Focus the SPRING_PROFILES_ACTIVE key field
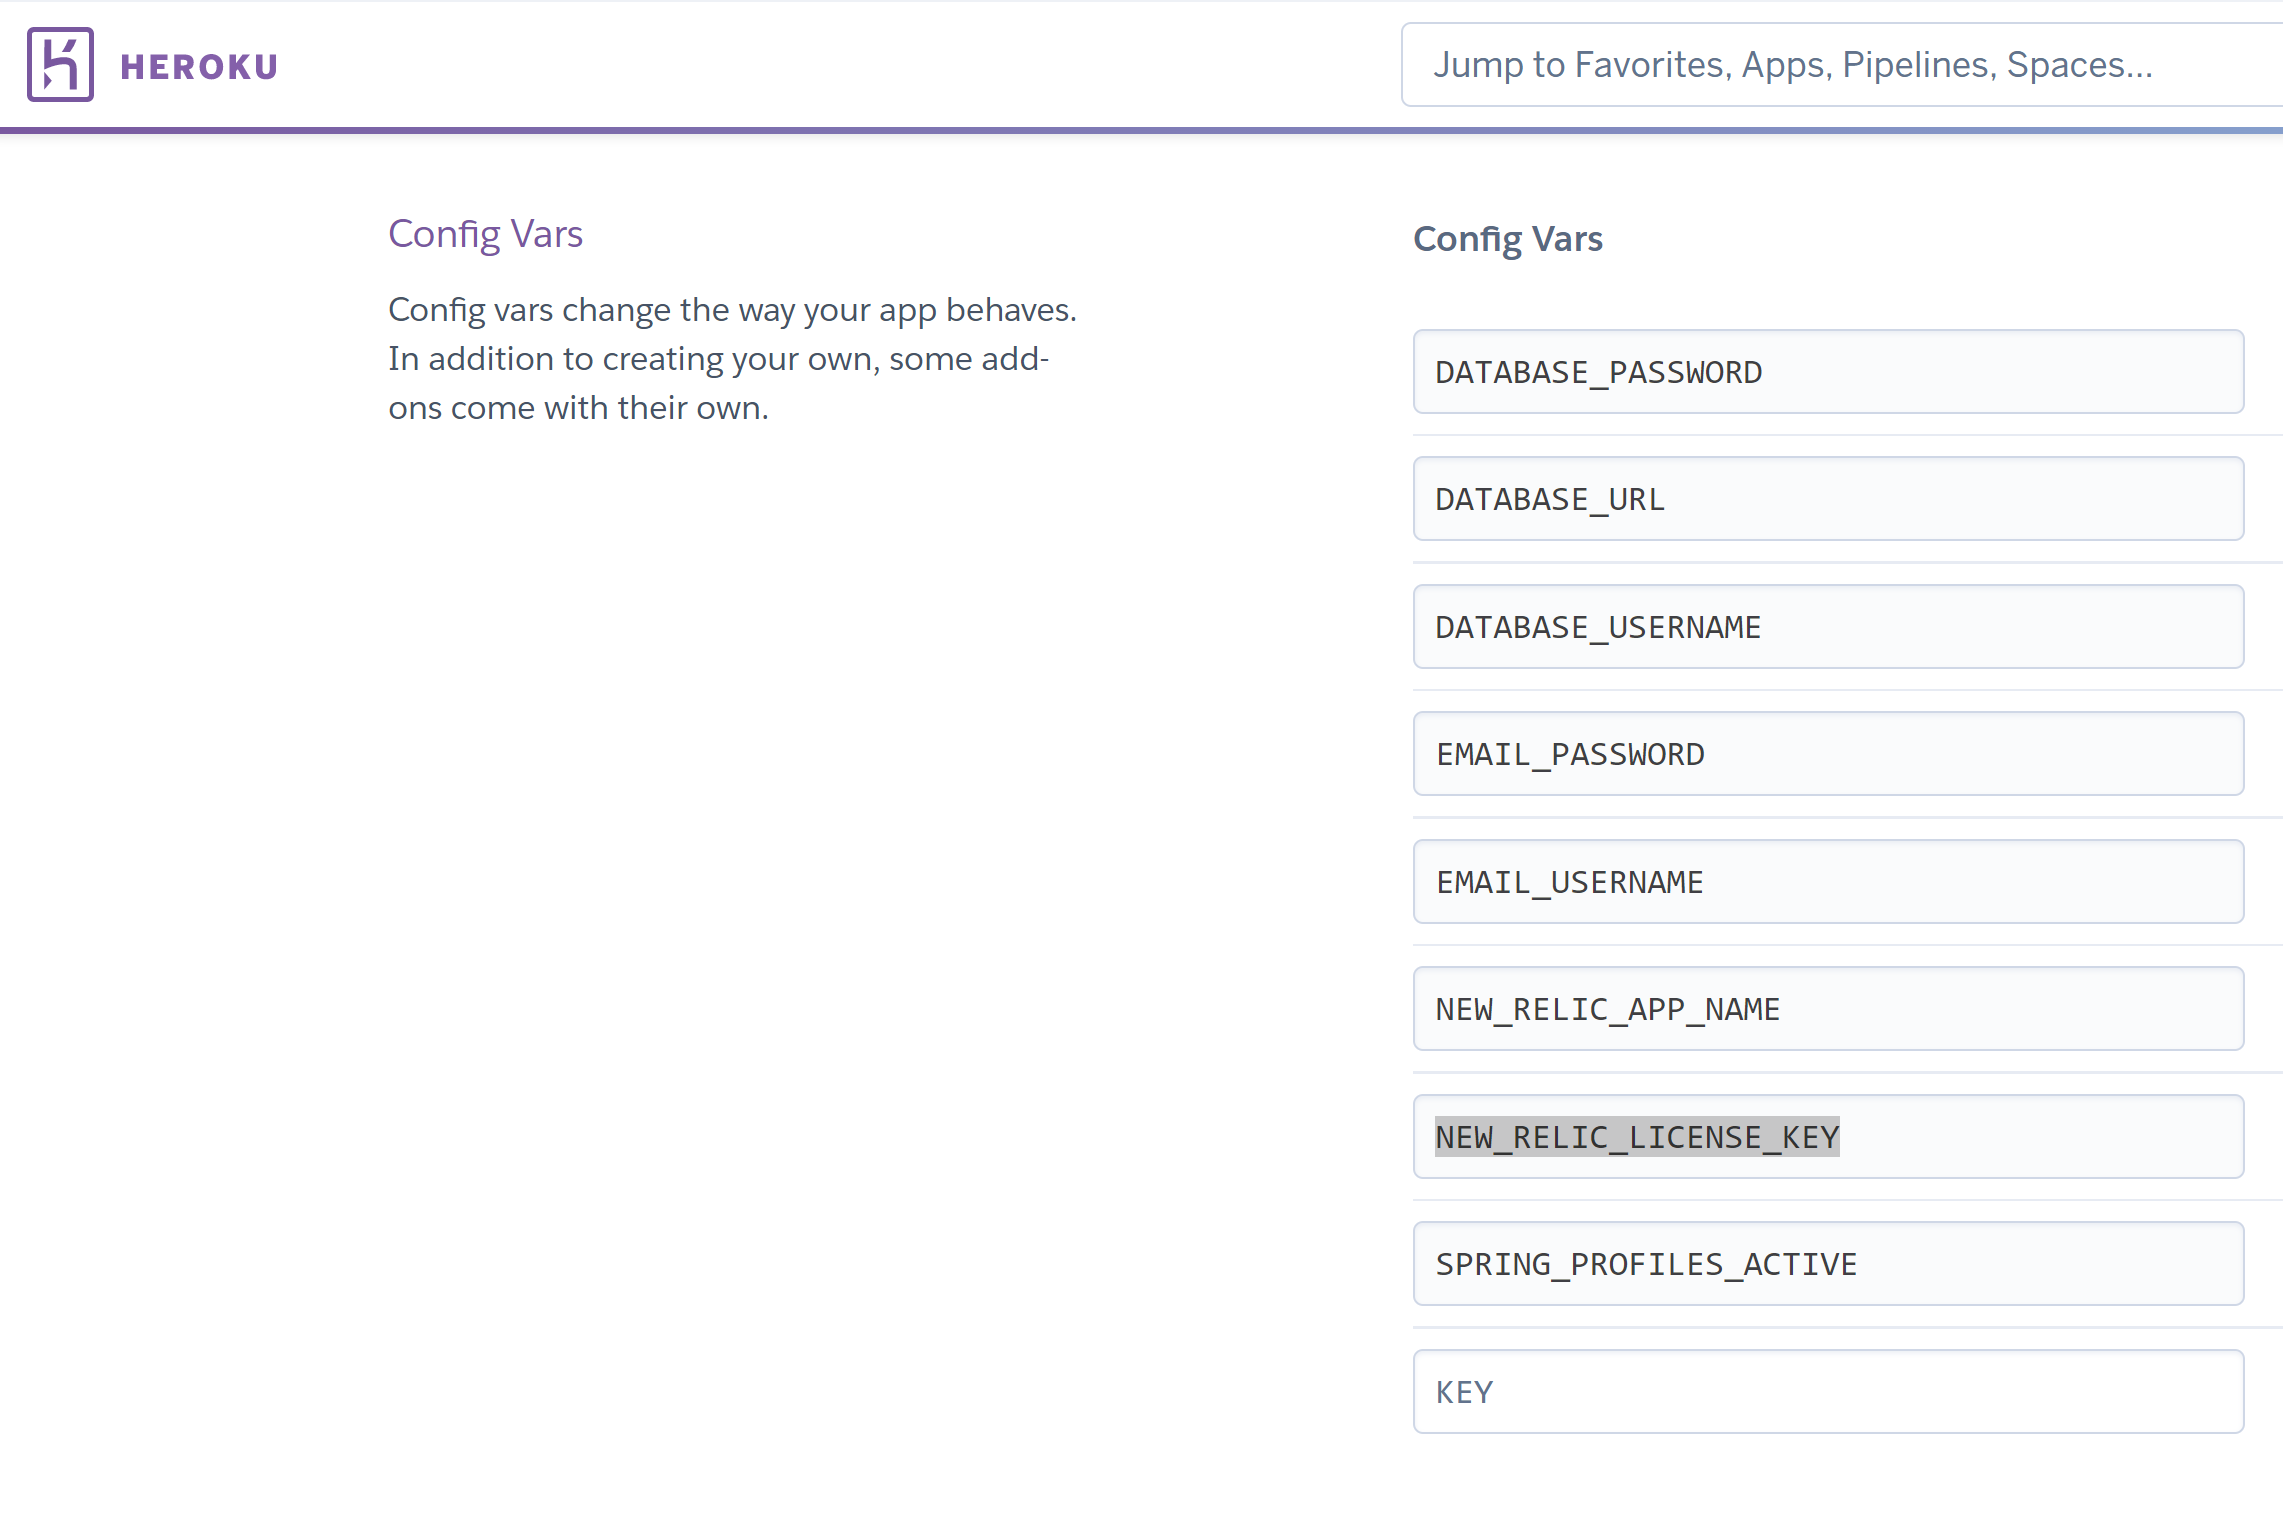 pos(1827,1264)
